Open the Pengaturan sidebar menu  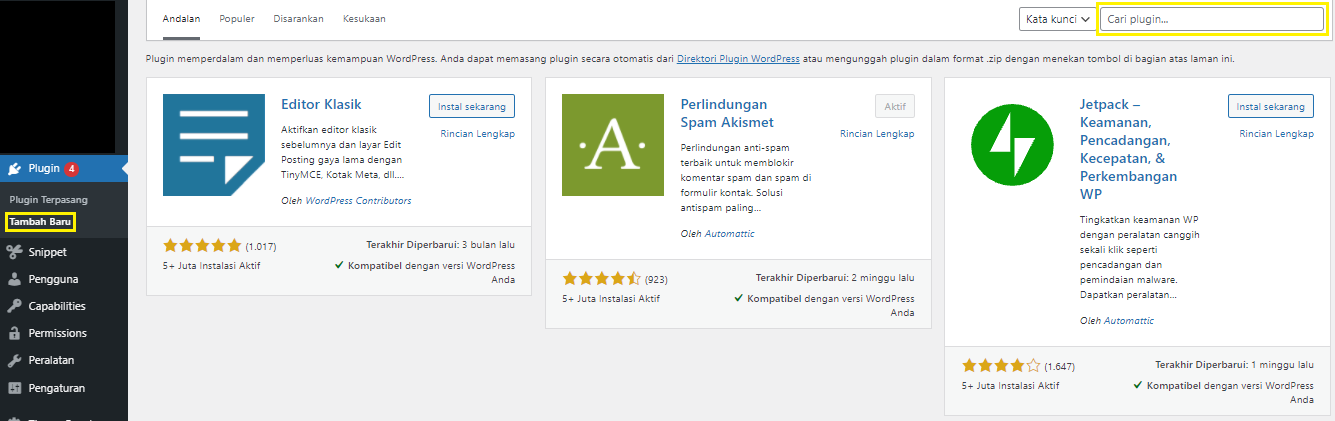[64, 387]
